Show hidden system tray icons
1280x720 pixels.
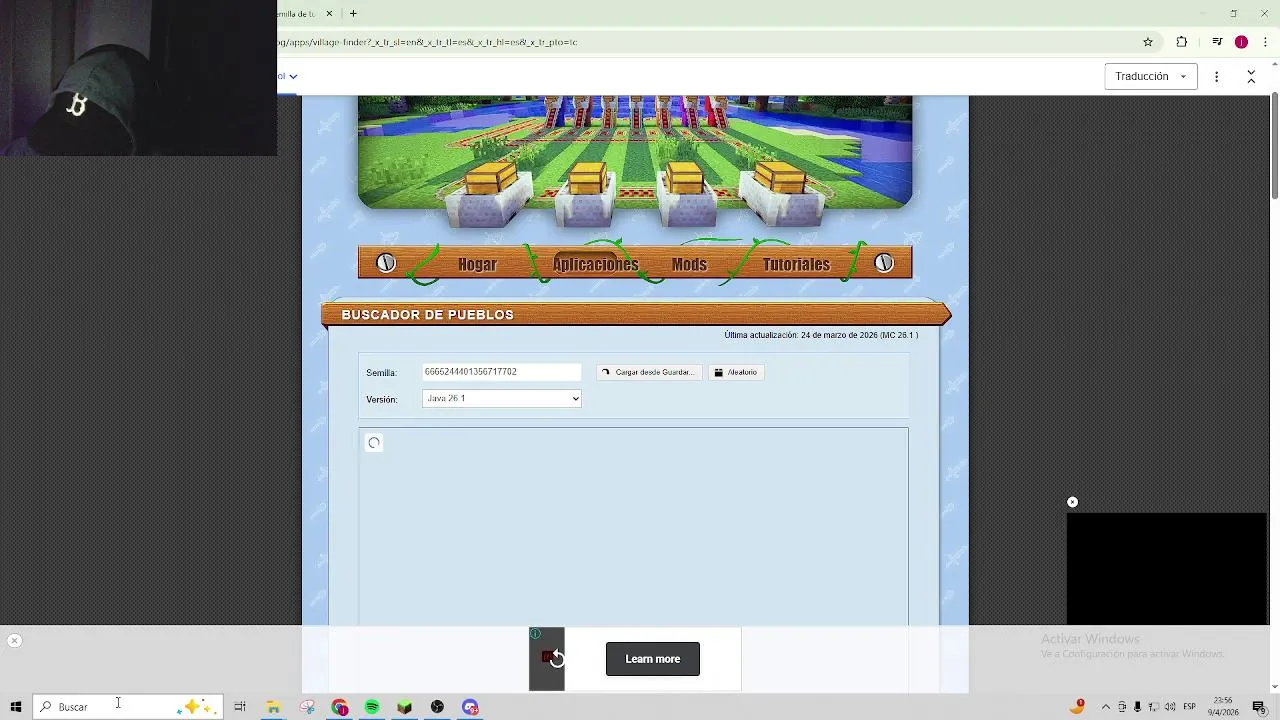(1106, 707)
